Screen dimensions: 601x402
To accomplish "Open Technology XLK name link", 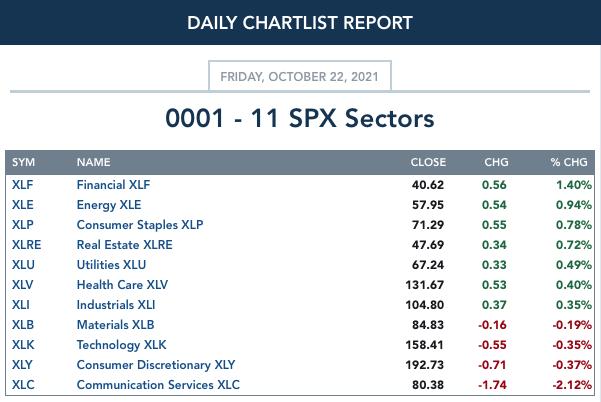I will pos(122,345).
